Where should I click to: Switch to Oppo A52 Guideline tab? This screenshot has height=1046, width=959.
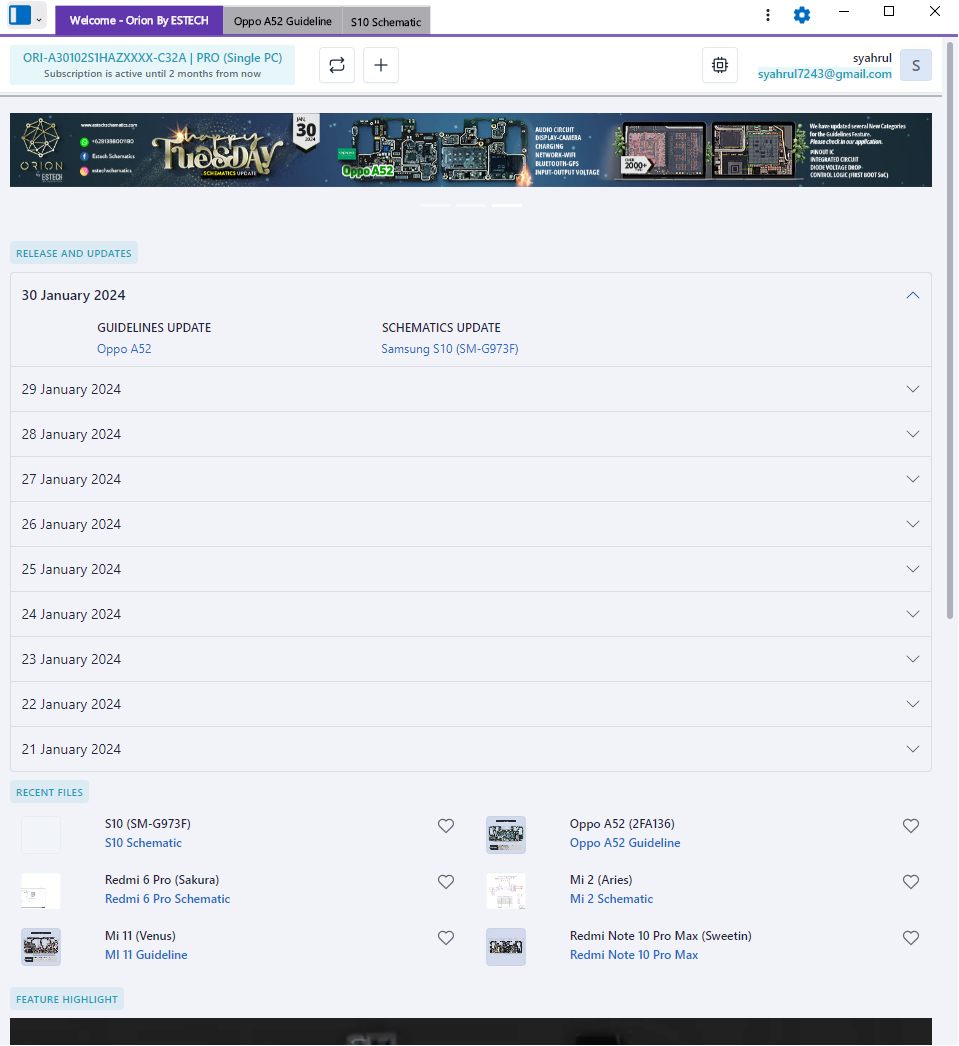pos(282,21)
